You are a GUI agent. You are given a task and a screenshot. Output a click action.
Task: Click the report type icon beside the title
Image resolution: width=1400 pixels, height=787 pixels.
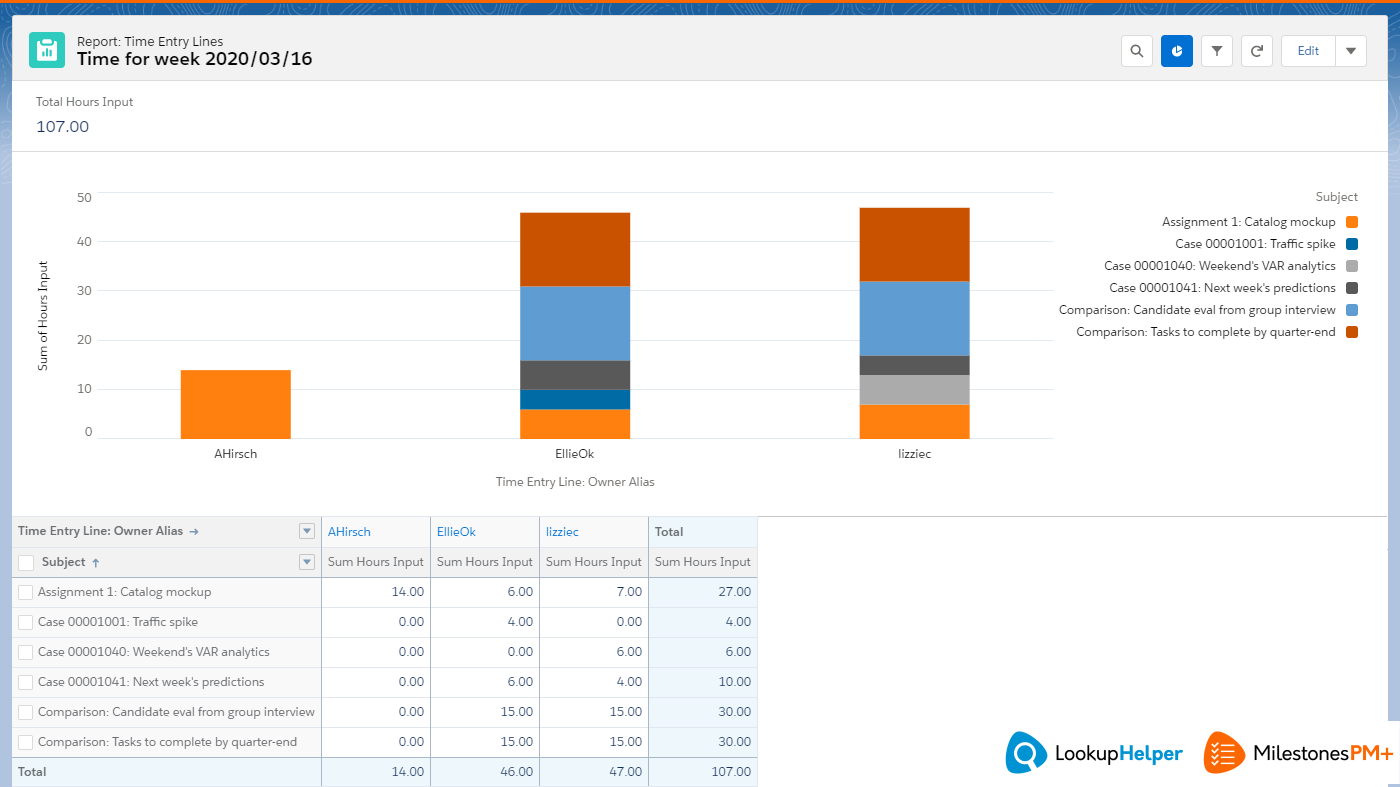click(x=46, y=50)
